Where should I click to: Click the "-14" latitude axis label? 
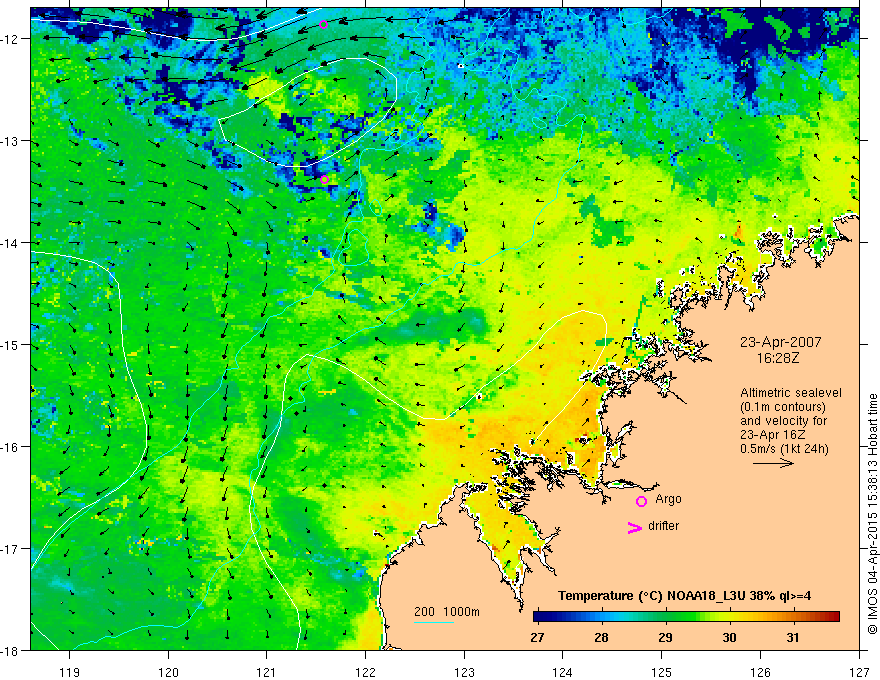(x=11, y=243)
